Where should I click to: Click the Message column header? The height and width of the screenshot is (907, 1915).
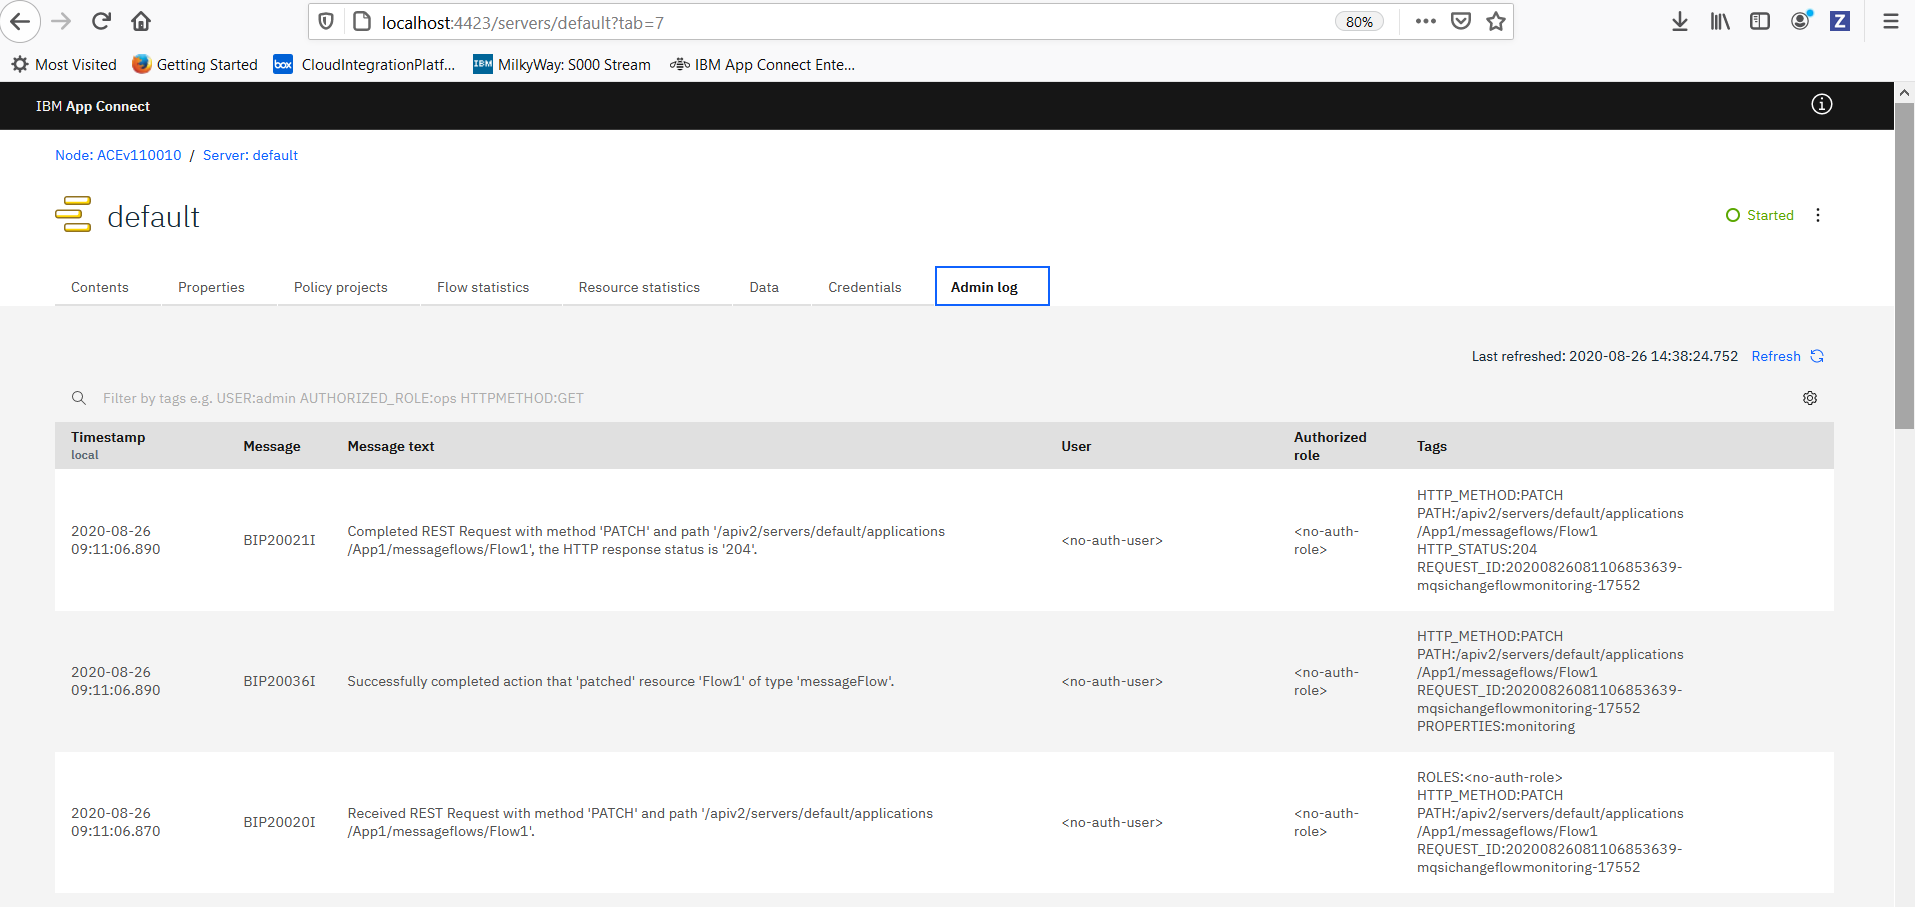pos(272,446)
